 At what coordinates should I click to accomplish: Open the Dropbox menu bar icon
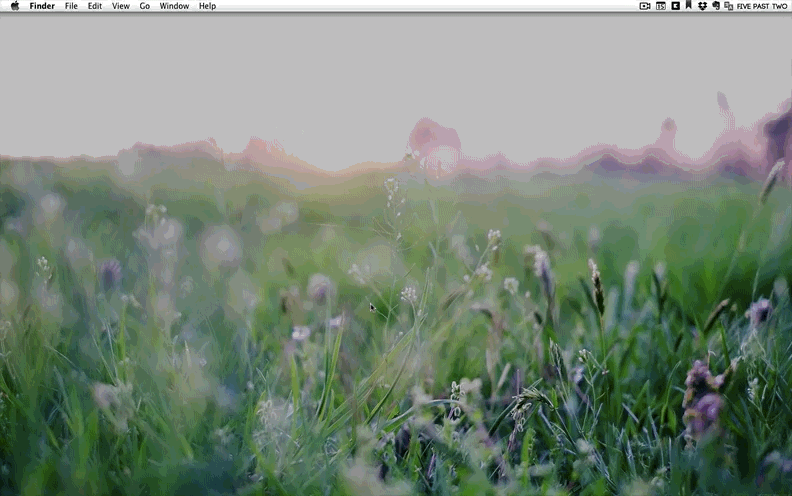point(702,6)
